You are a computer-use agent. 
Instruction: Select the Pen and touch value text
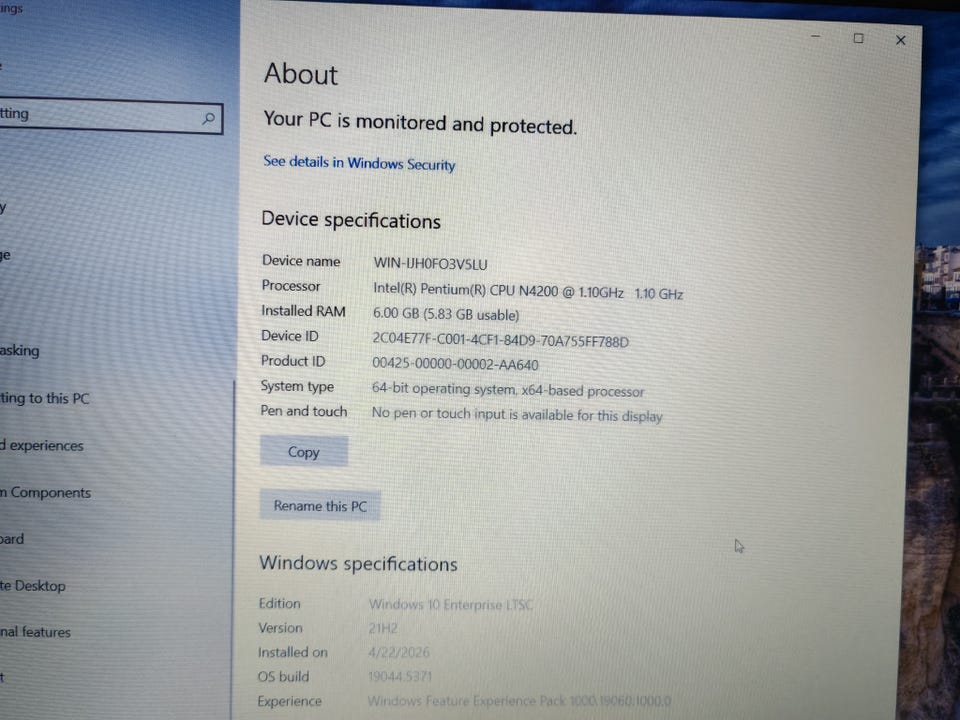[x=517, y=414]
